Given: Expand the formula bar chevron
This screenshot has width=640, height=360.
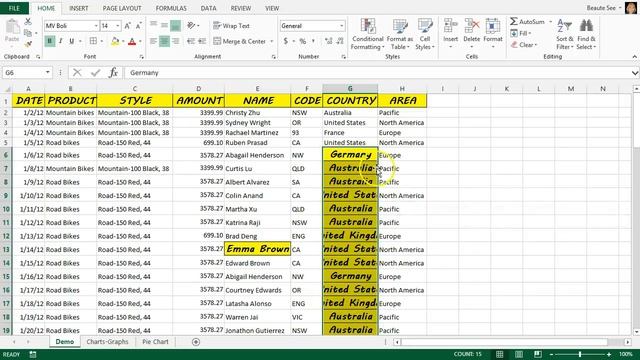Looking at the screenshot, I should pos(635,73).
